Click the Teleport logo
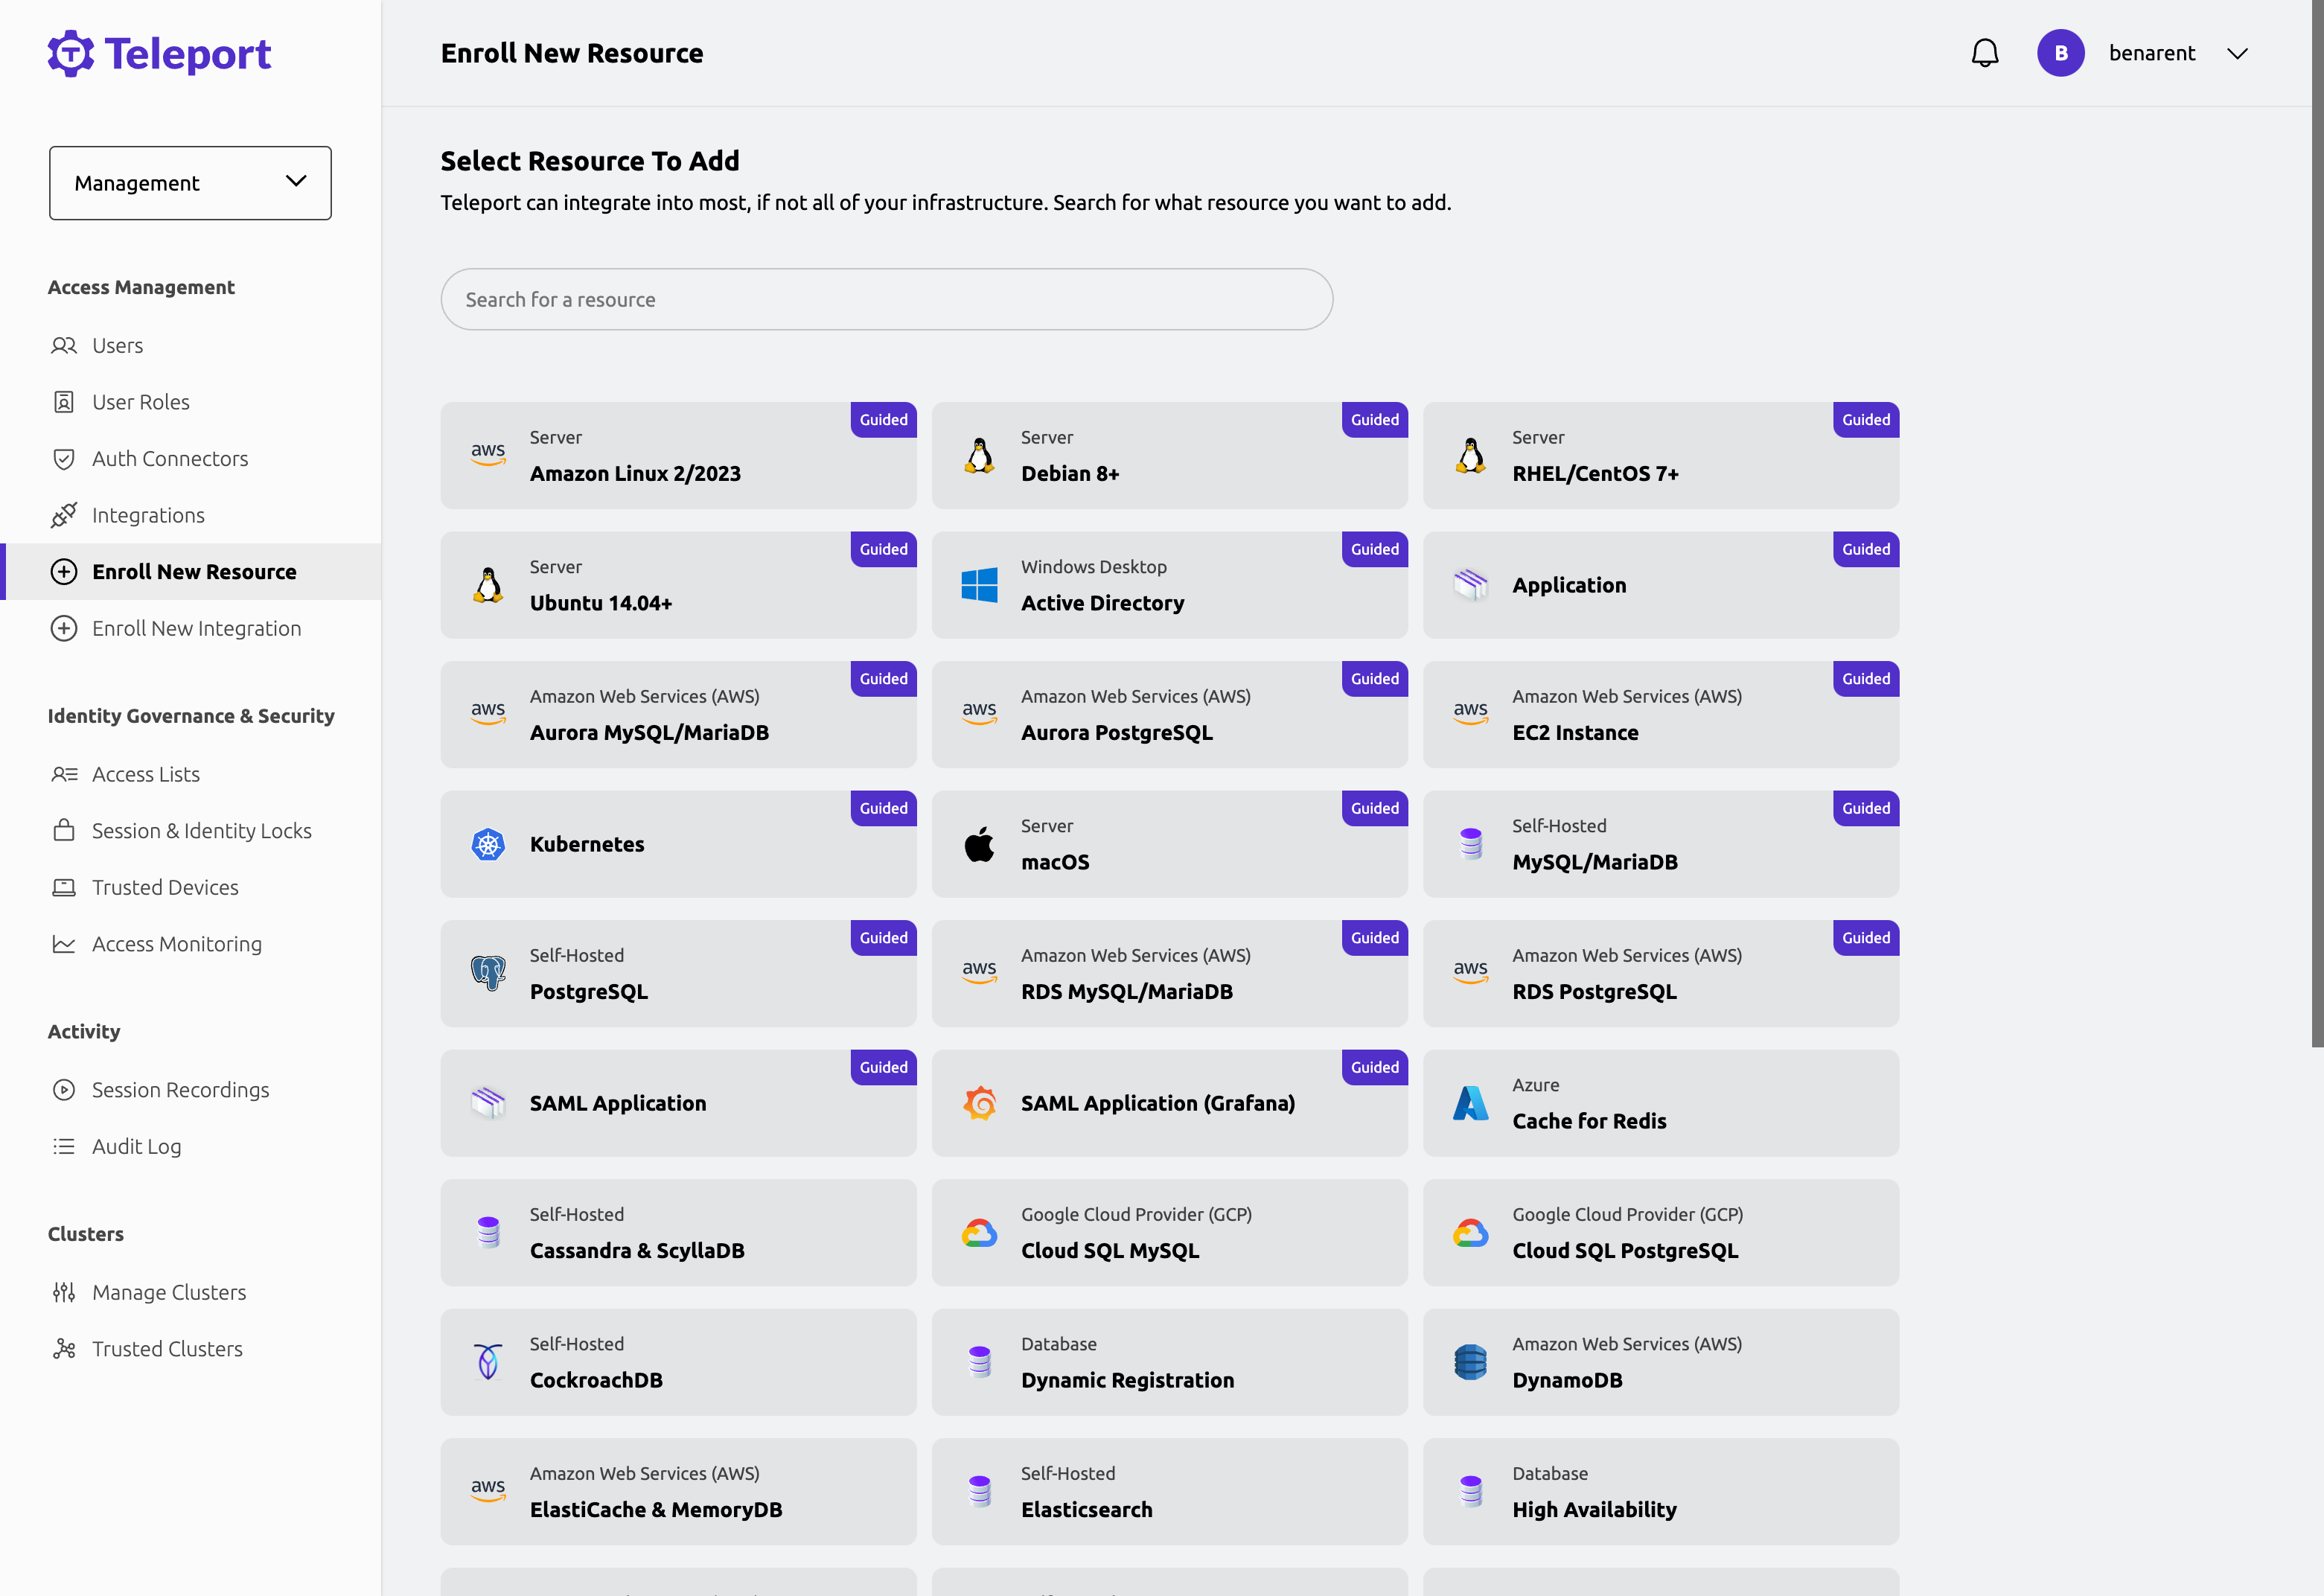The width and height of the screenshot is (2324, 1596). point(159,53)
